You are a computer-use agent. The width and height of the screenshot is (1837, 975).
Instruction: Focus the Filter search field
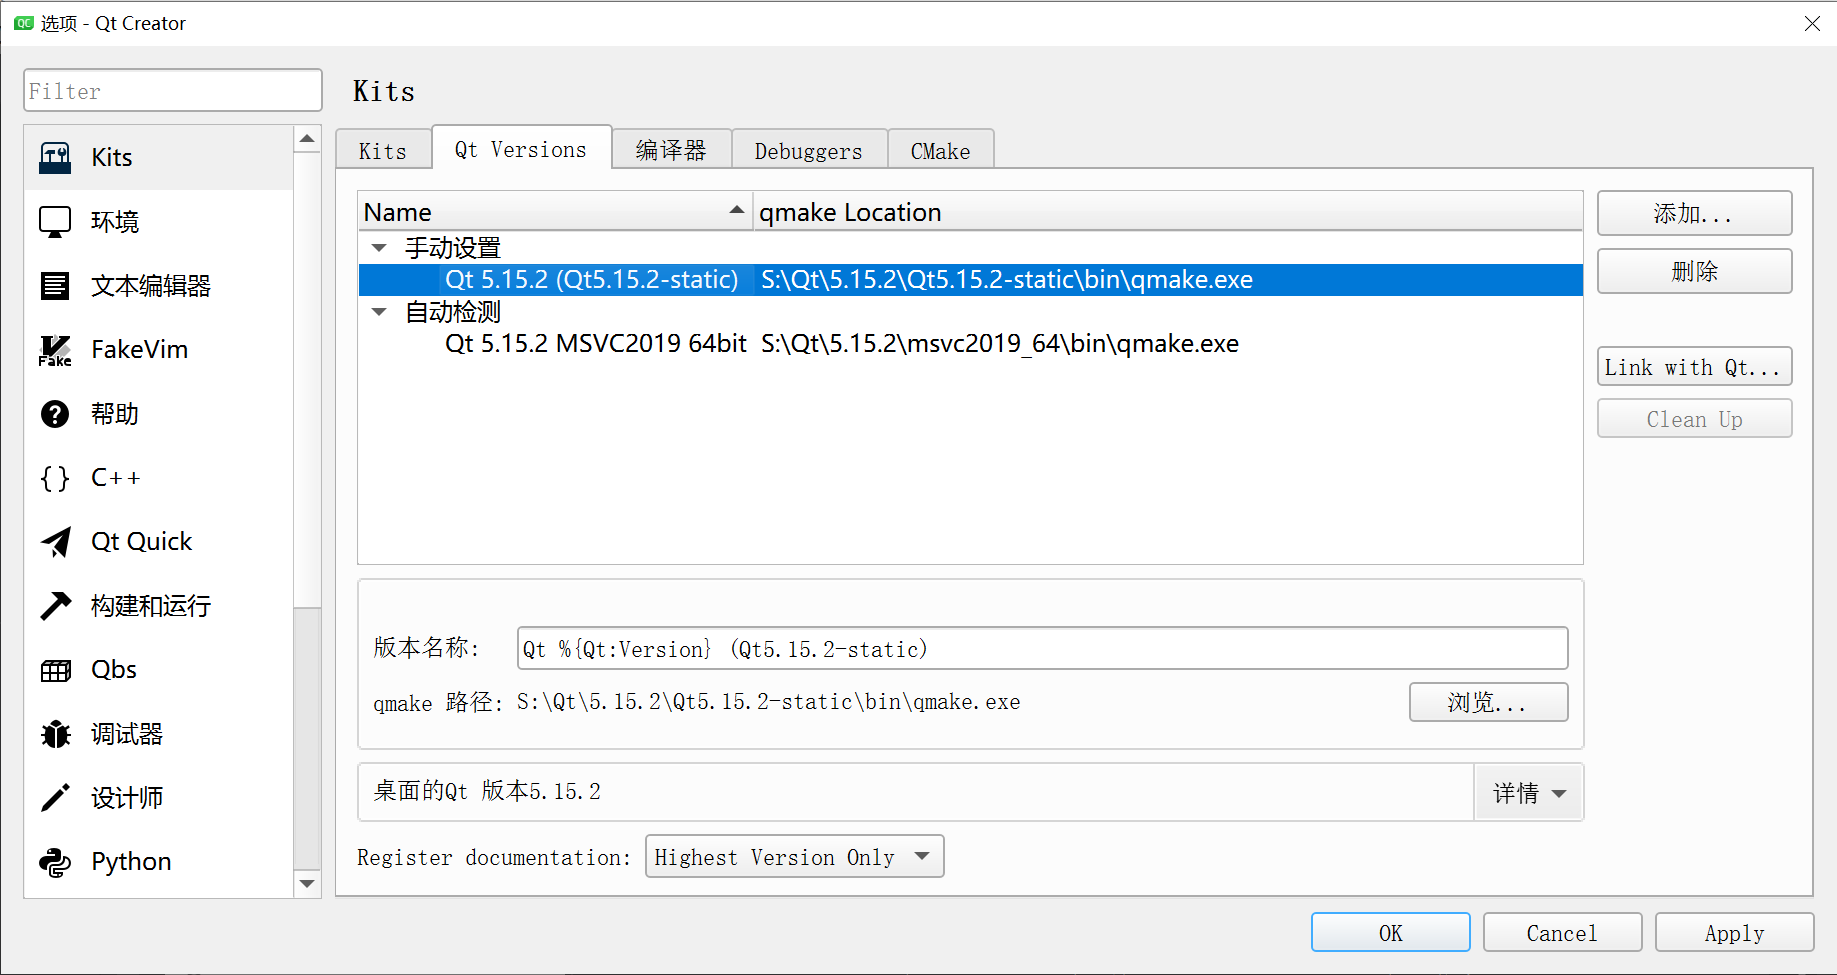click(x=173, y=91)
